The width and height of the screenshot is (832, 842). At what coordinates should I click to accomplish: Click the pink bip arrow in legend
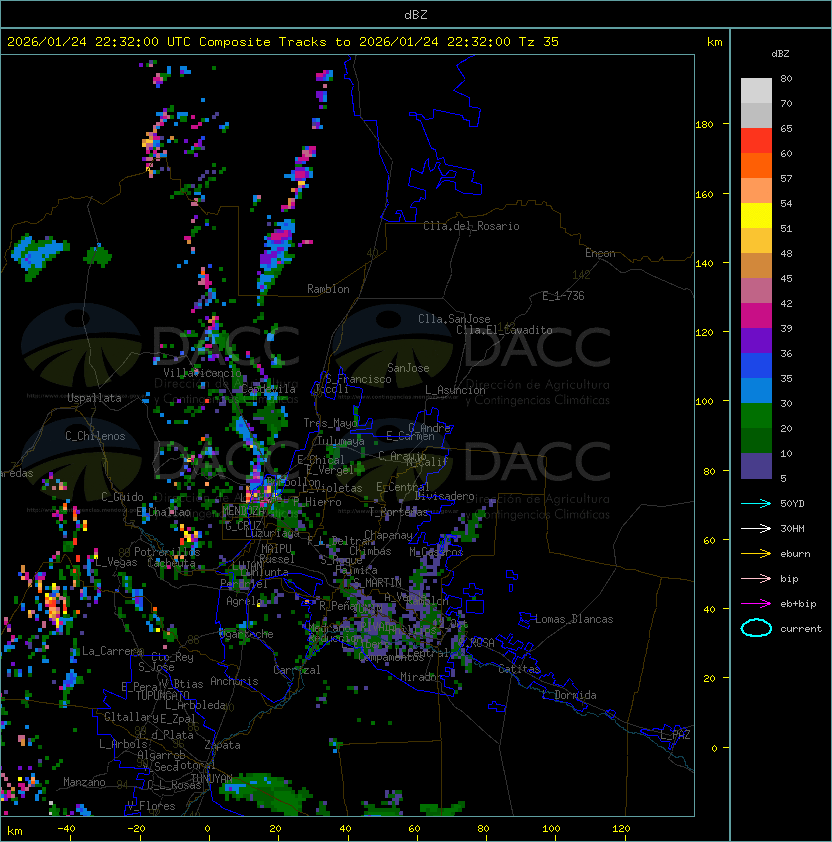(756, 578)
